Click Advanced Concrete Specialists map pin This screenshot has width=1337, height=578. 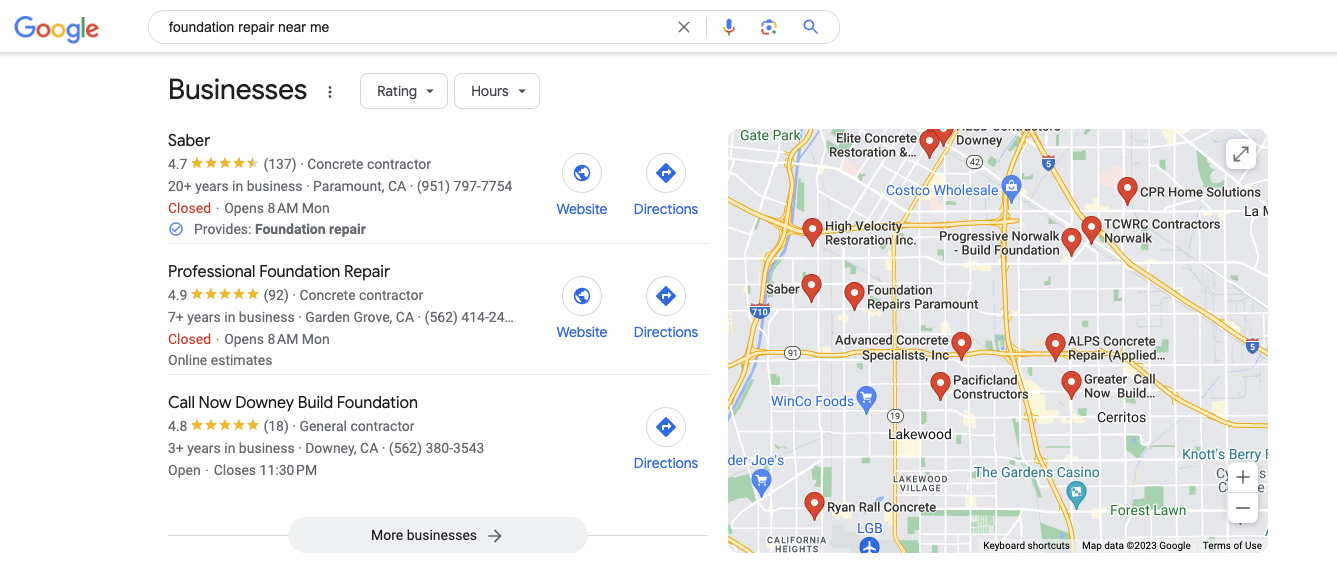pyautogui.click(x=961, y=346)
